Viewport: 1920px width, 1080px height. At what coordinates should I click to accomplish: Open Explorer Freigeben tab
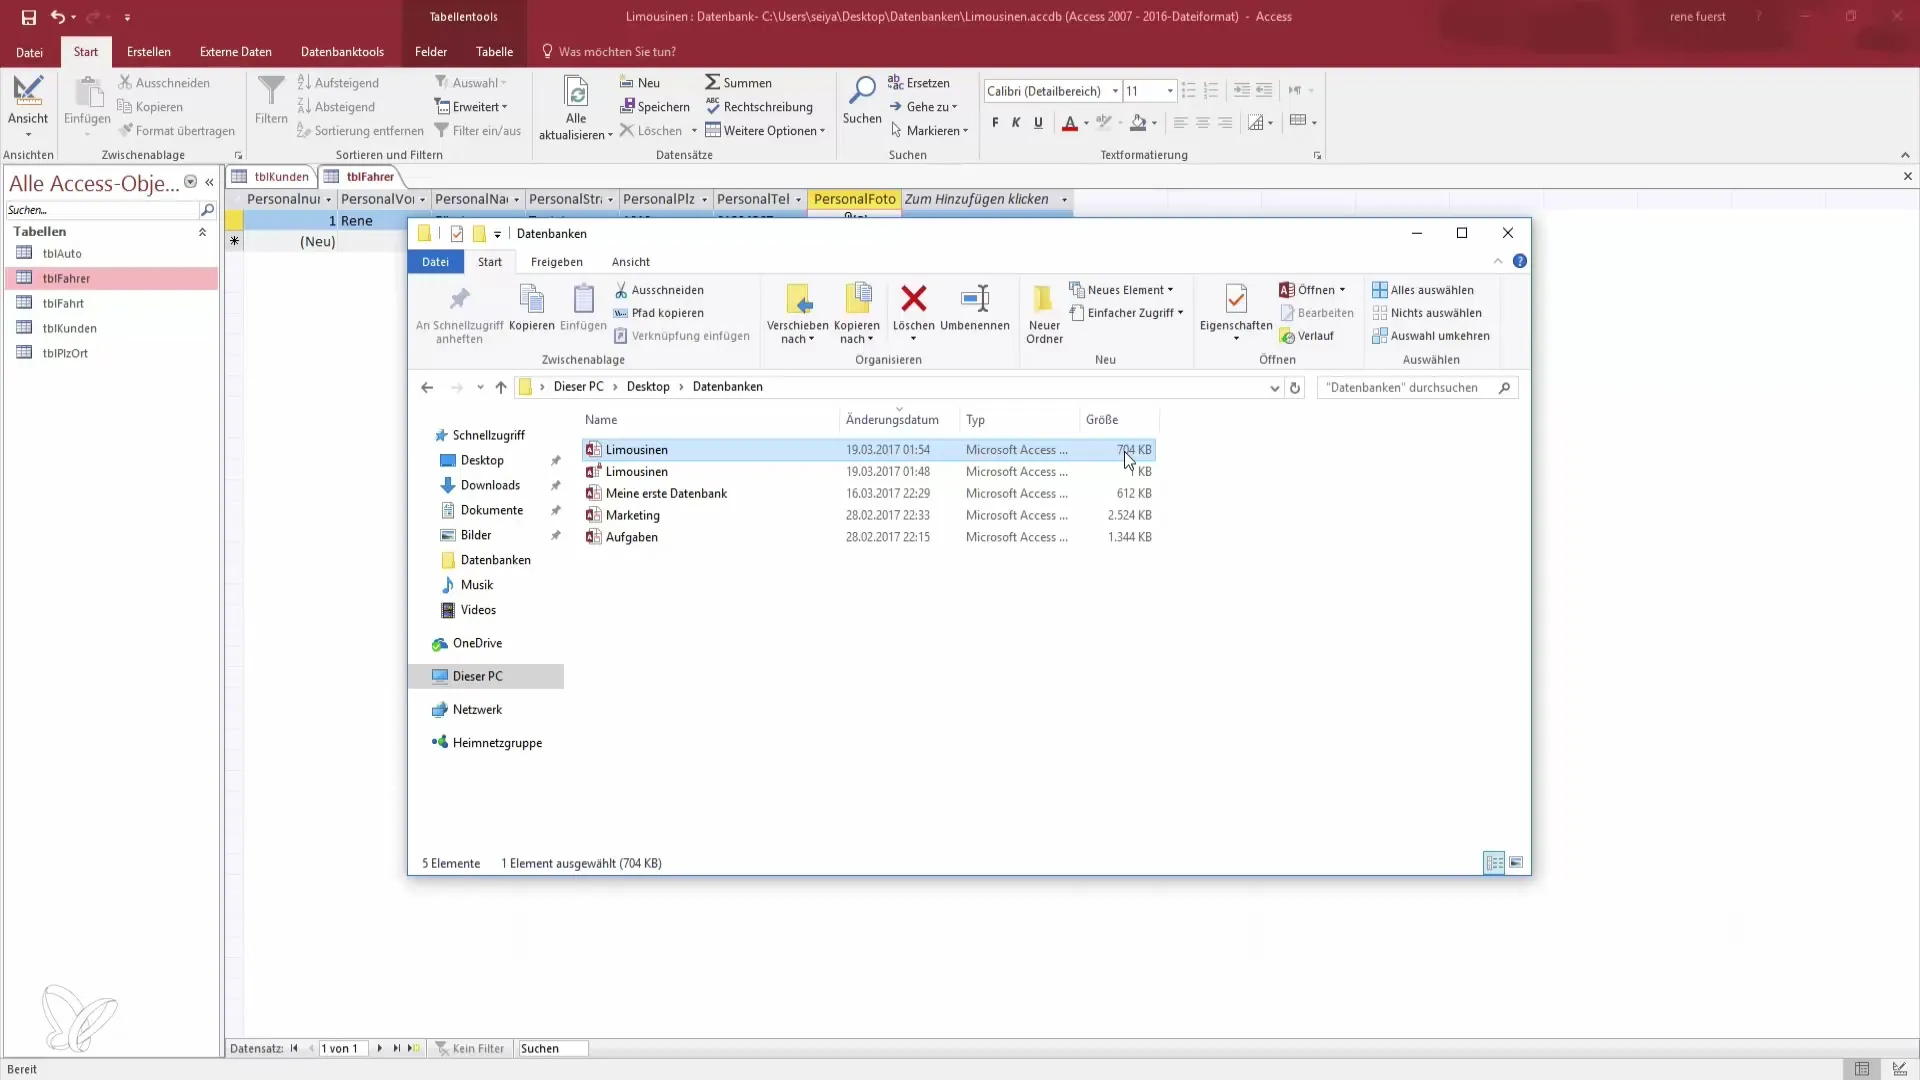[x=556, y=262]
